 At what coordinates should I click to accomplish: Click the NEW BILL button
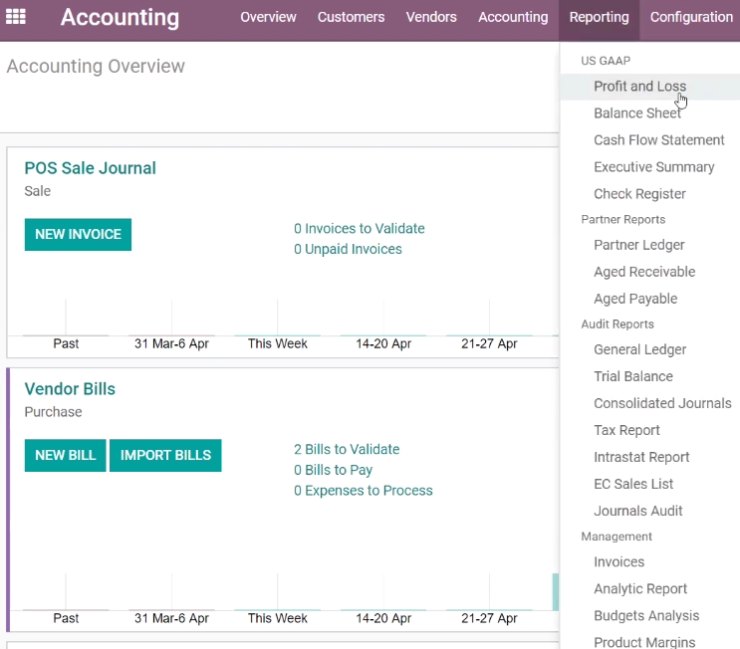(65, 455)
